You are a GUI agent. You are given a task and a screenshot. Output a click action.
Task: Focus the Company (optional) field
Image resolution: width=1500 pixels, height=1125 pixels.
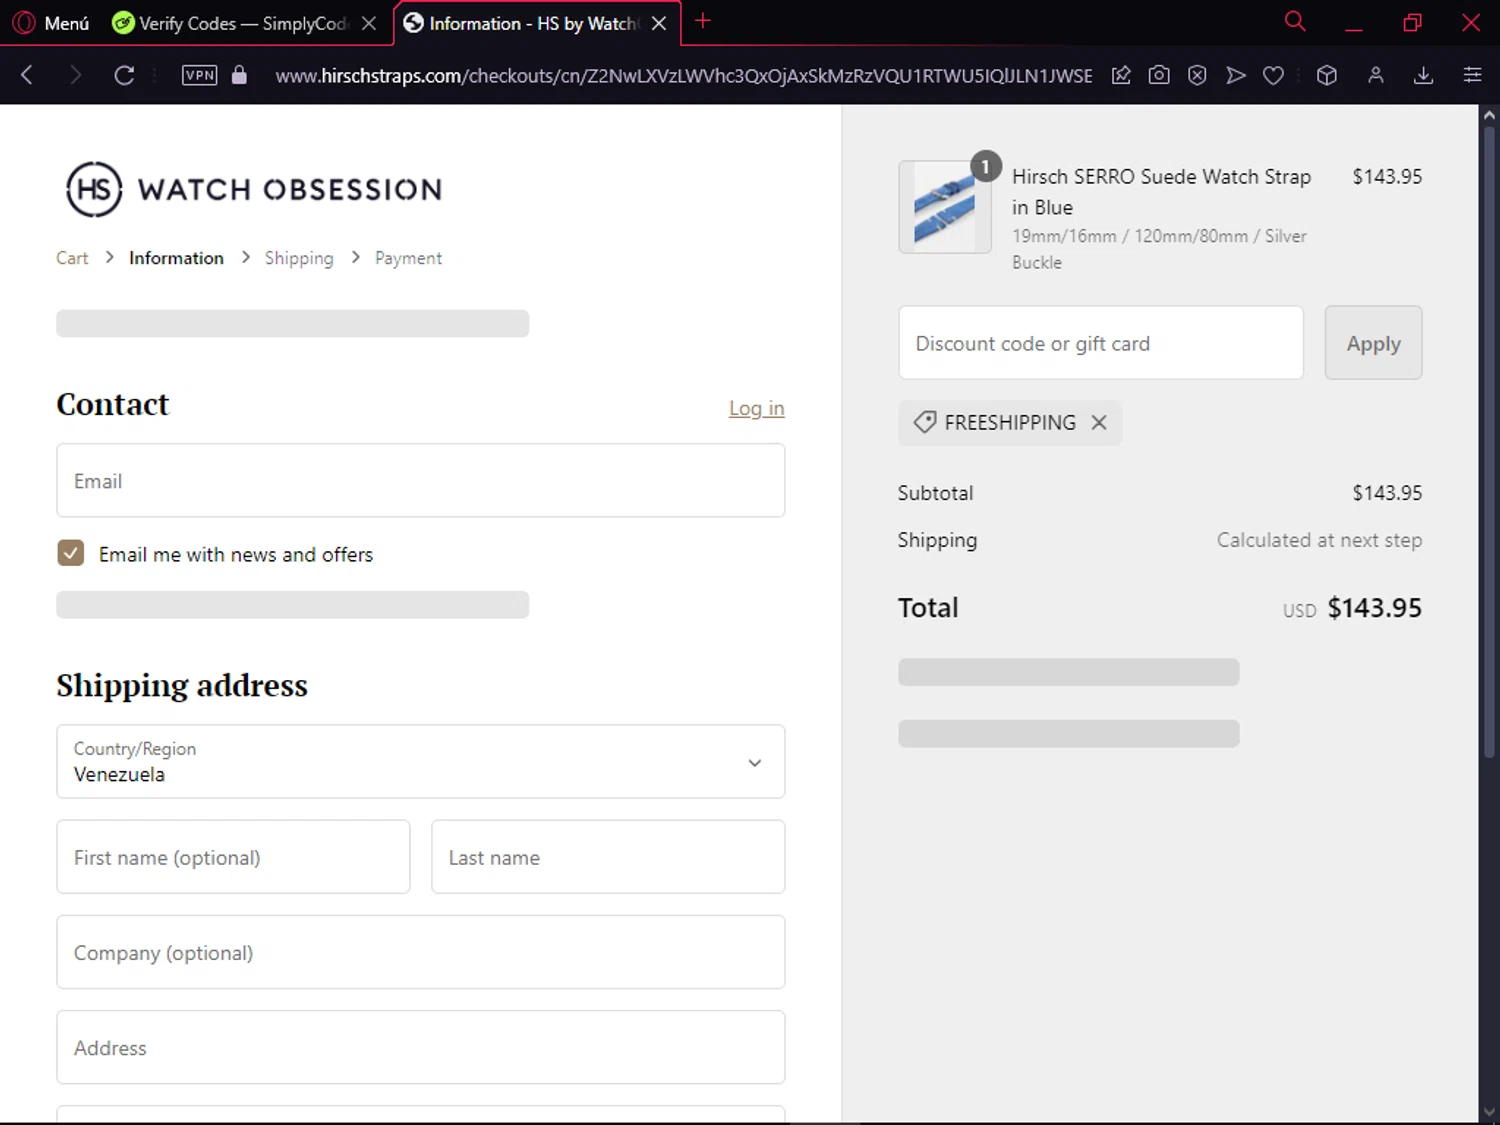(x=421, y=952)
